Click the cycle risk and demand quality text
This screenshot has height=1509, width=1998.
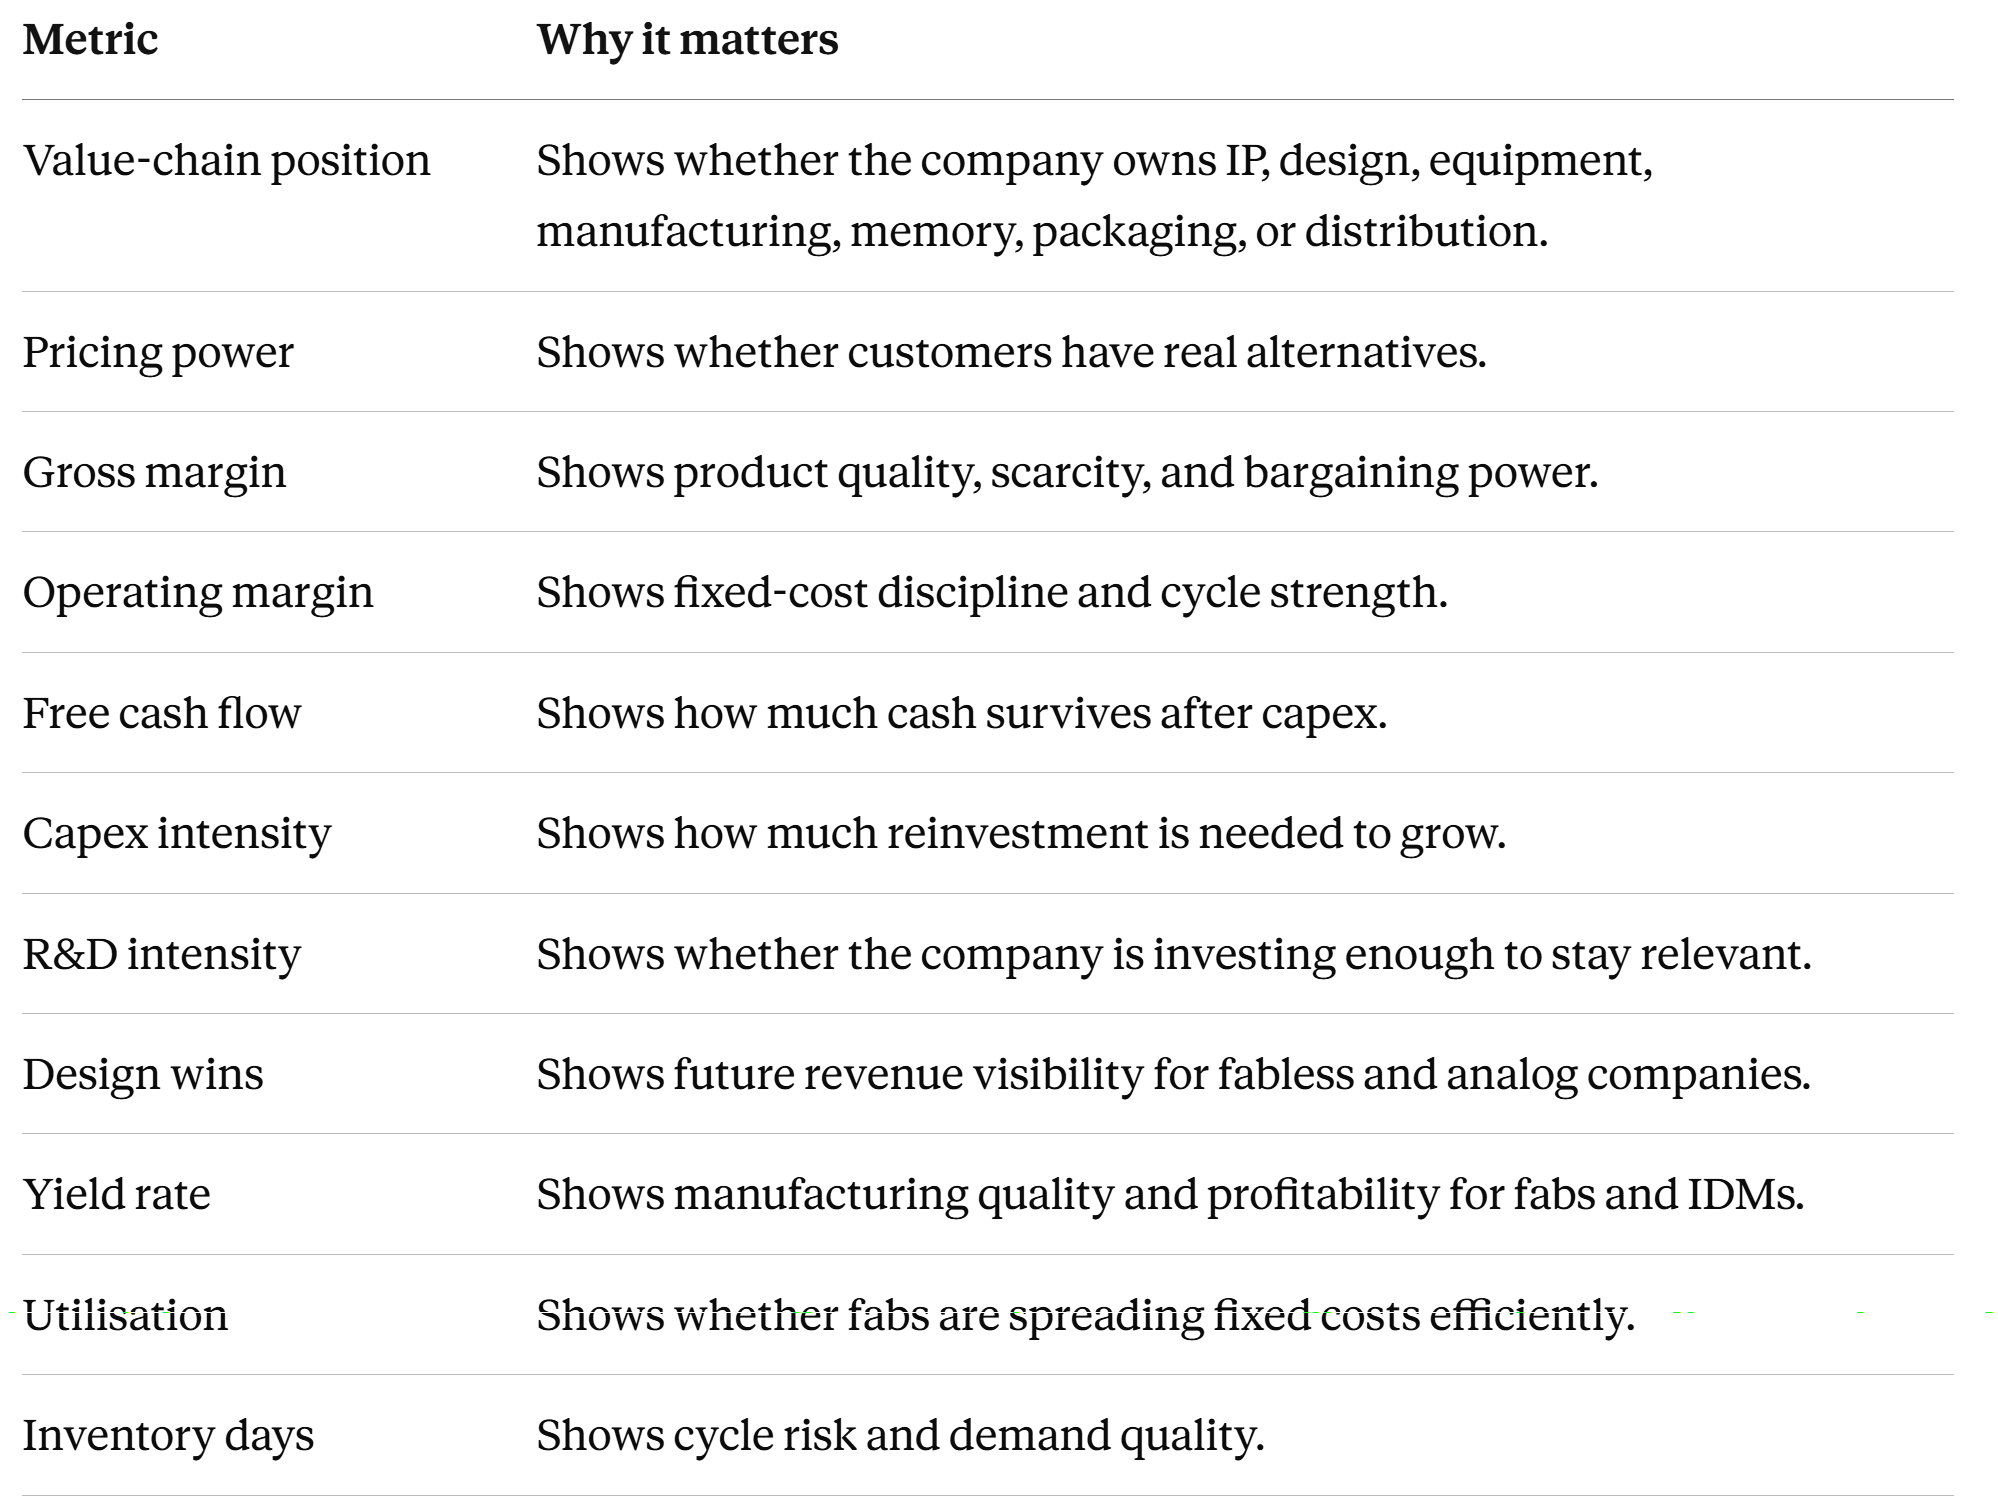(x=900, y=1435)
